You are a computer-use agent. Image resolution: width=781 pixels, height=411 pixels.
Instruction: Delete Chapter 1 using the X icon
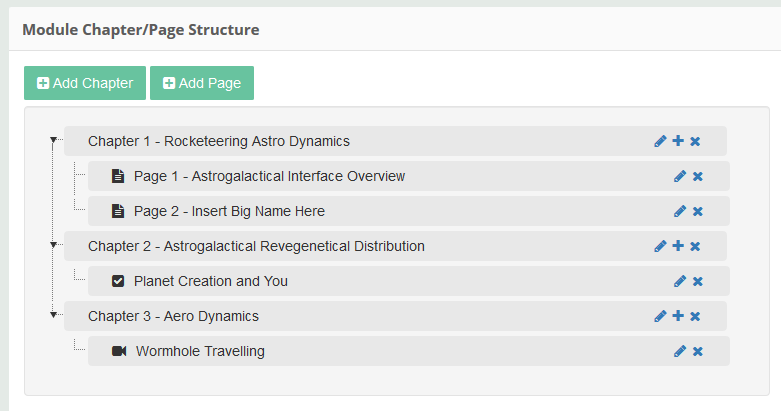695,141
